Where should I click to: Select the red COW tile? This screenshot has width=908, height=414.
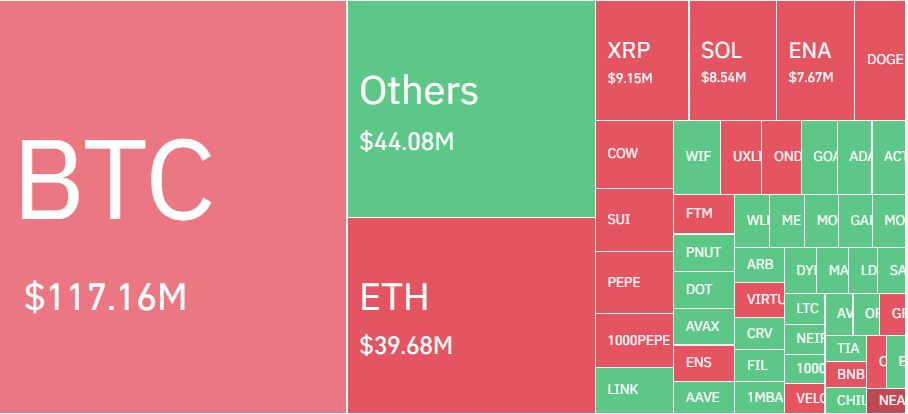point(633,155)
